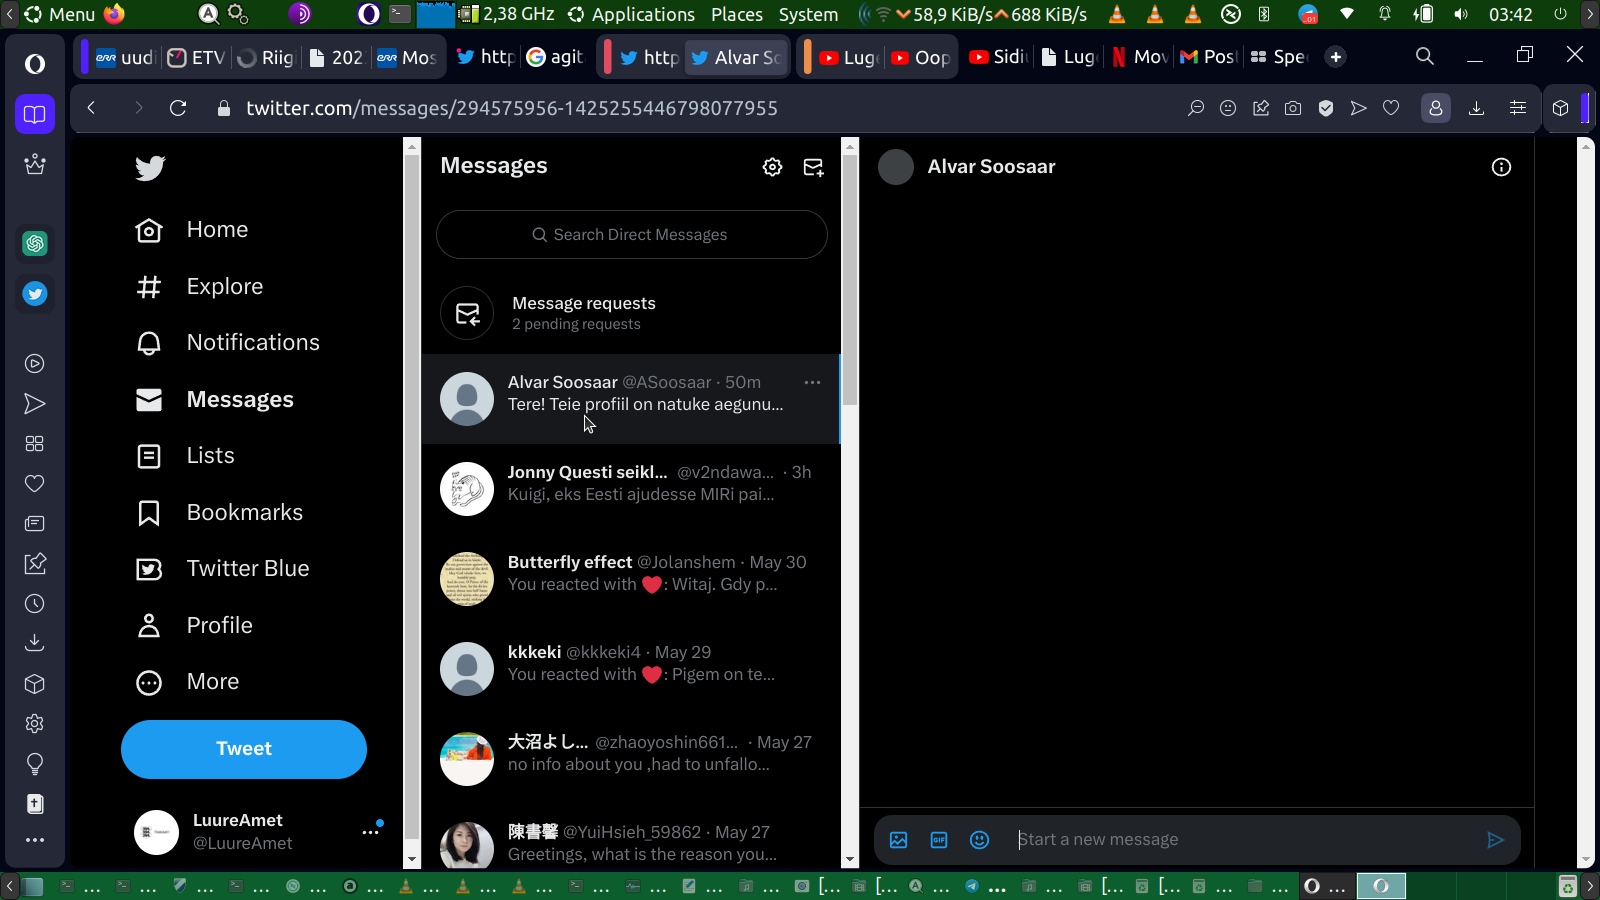The height and width of the screenshot is (900, 1600).
Task: Click the address bar URL
Action: tap(512, 108)
